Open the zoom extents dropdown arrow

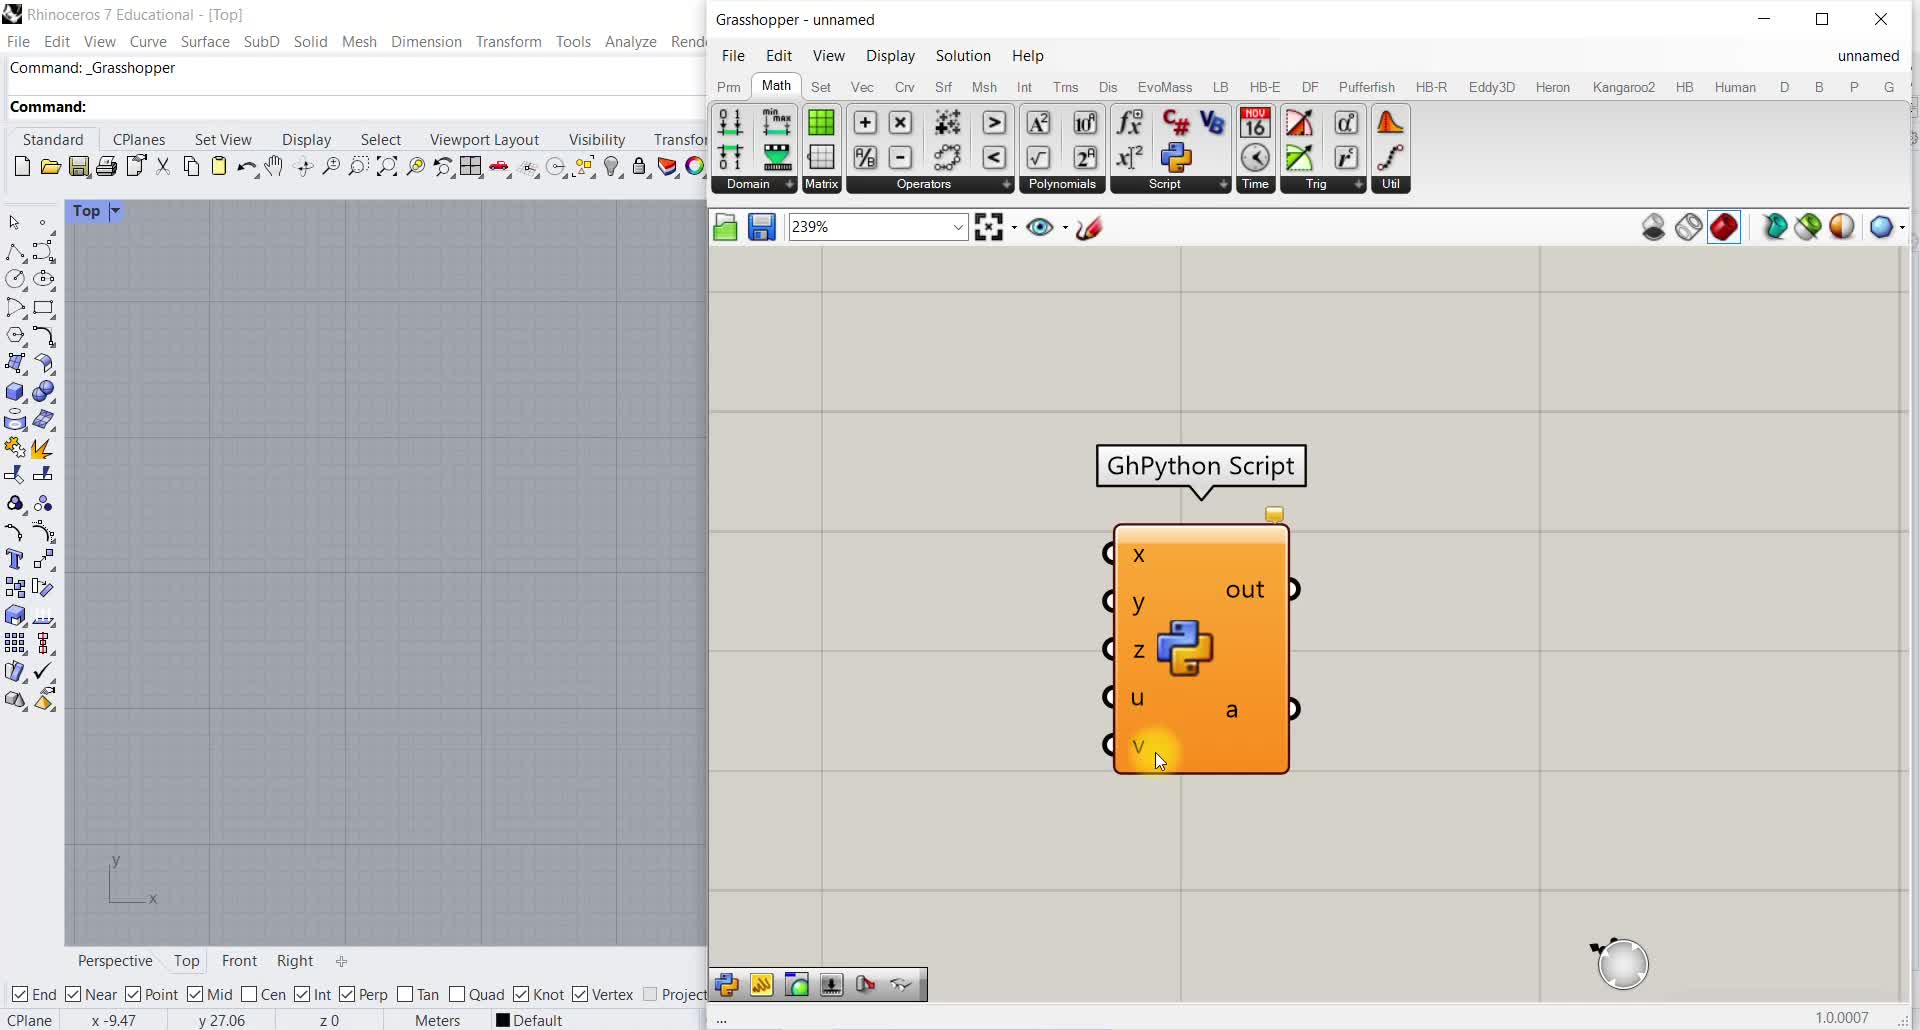coord(1014,228)
